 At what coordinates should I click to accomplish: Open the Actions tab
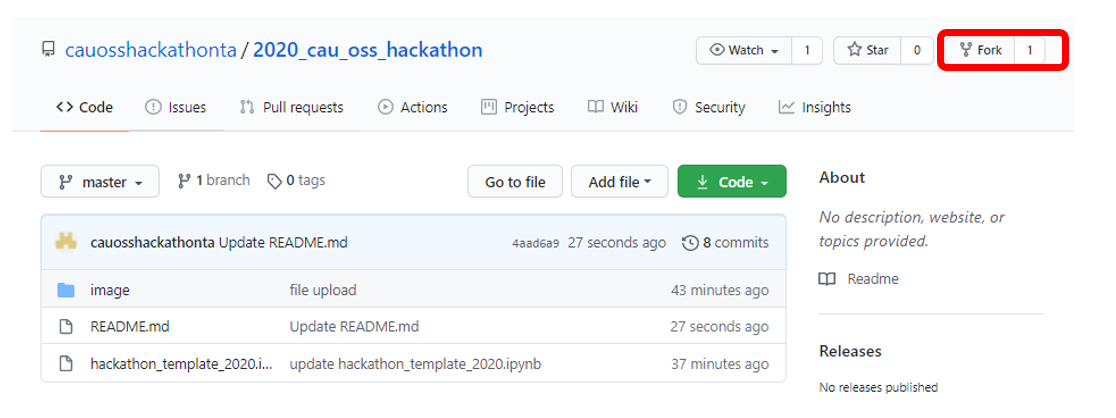[x=413, y=108]
